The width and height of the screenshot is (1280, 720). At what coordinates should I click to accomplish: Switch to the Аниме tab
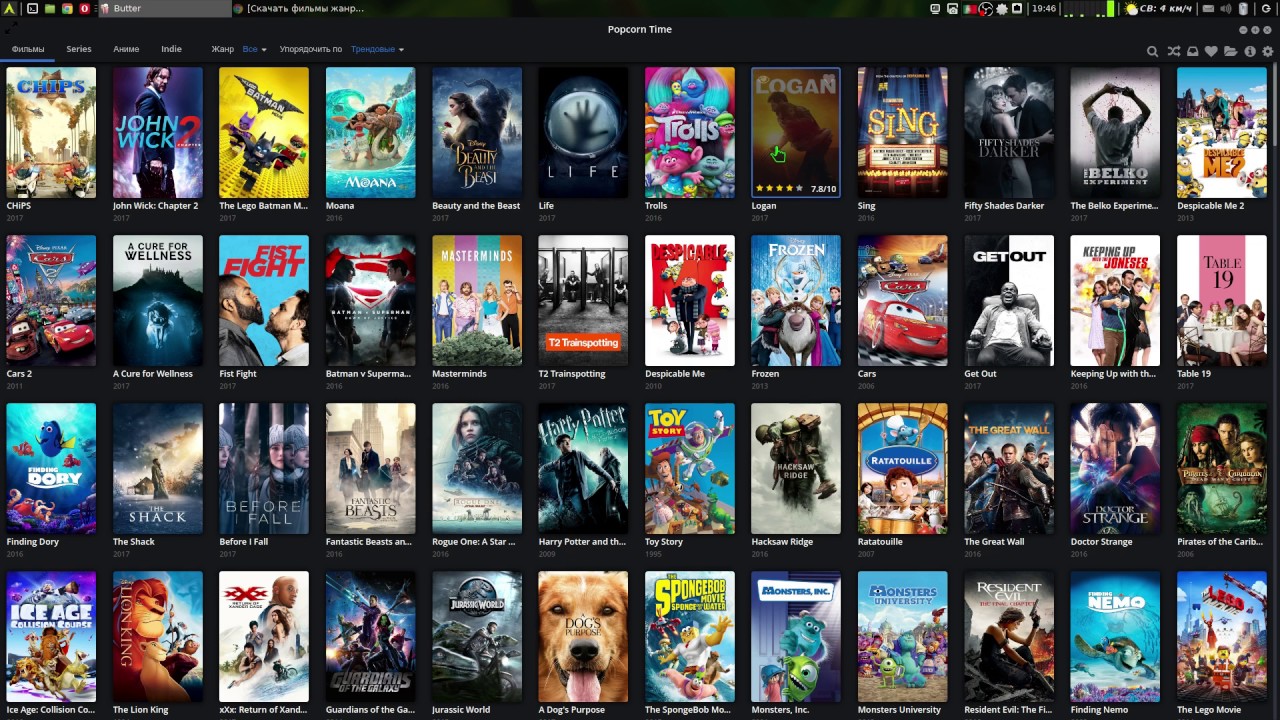tap(126, 49)
